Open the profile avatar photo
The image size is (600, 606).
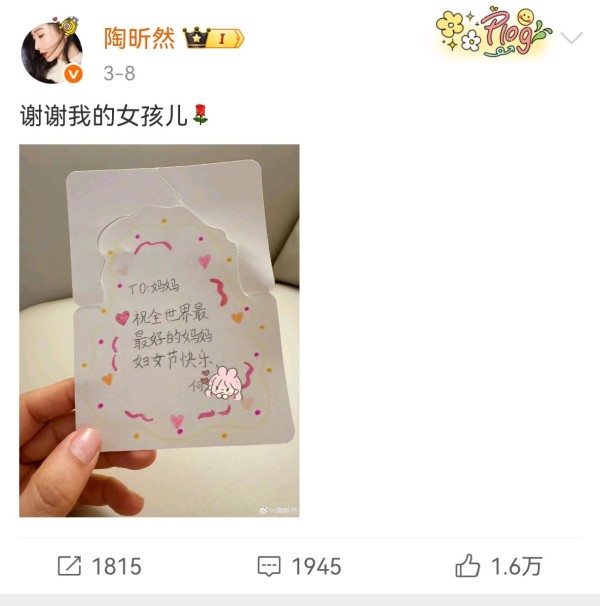click(x=52, y=52)
